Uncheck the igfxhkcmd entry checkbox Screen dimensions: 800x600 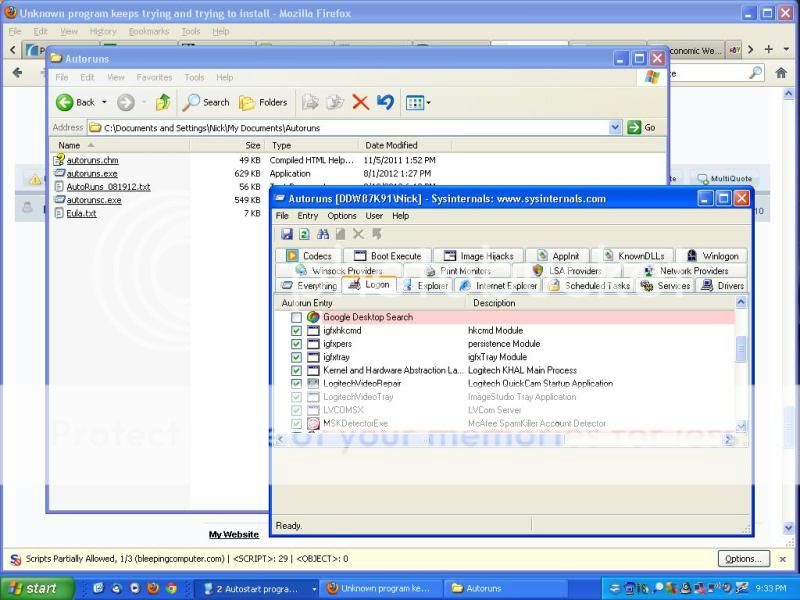[x=296, y=331]
